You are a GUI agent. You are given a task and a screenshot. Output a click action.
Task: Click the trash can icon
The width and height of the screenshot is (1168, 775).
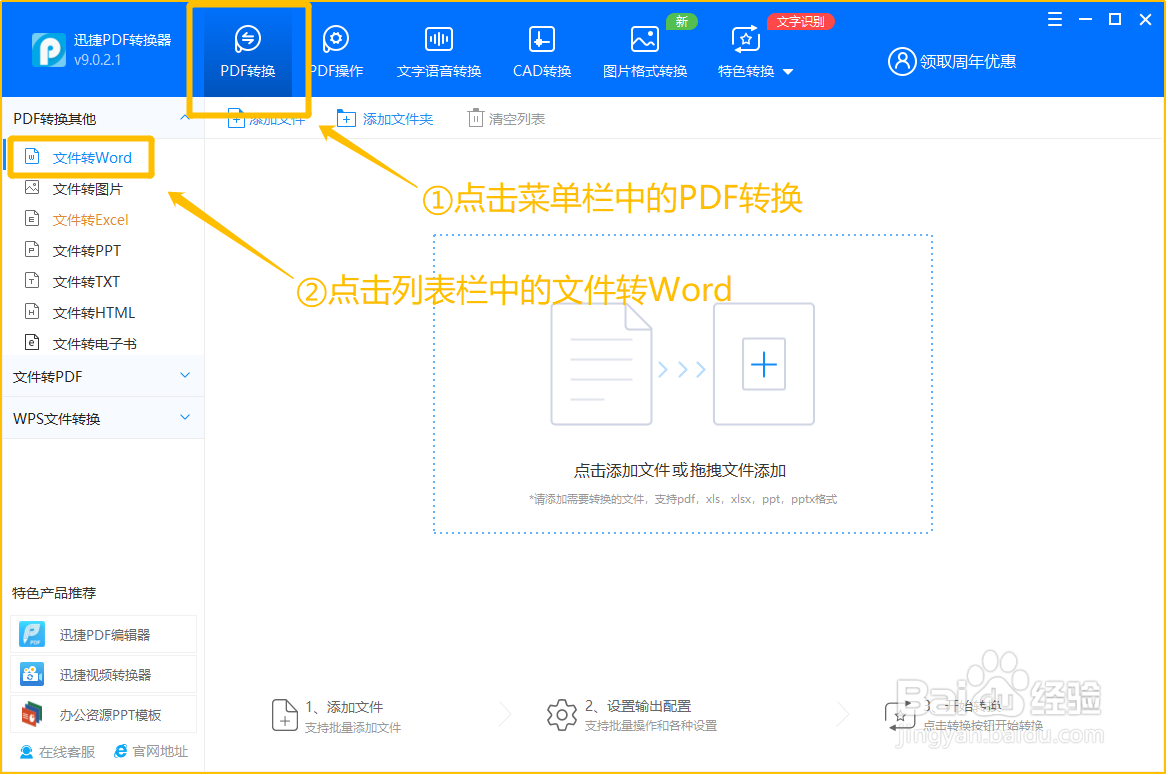(475, 118)
